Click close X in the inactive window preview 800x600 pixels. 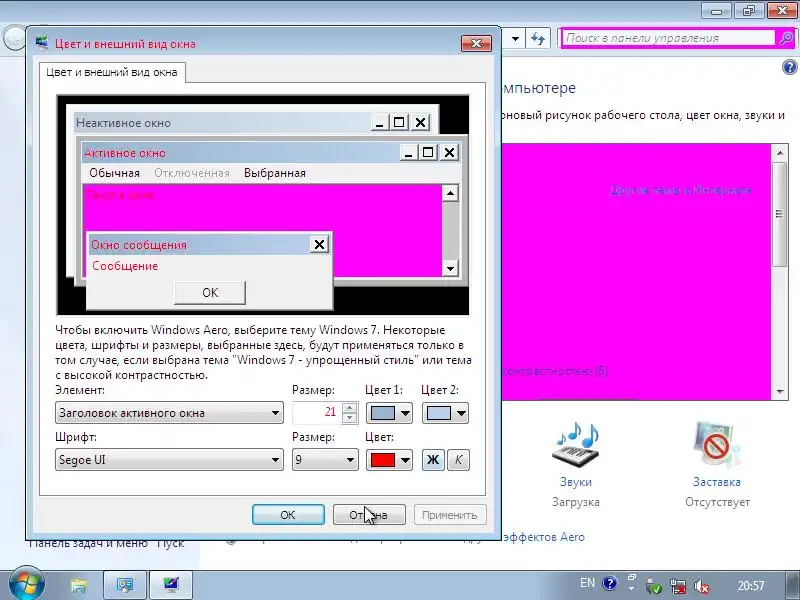420,123
